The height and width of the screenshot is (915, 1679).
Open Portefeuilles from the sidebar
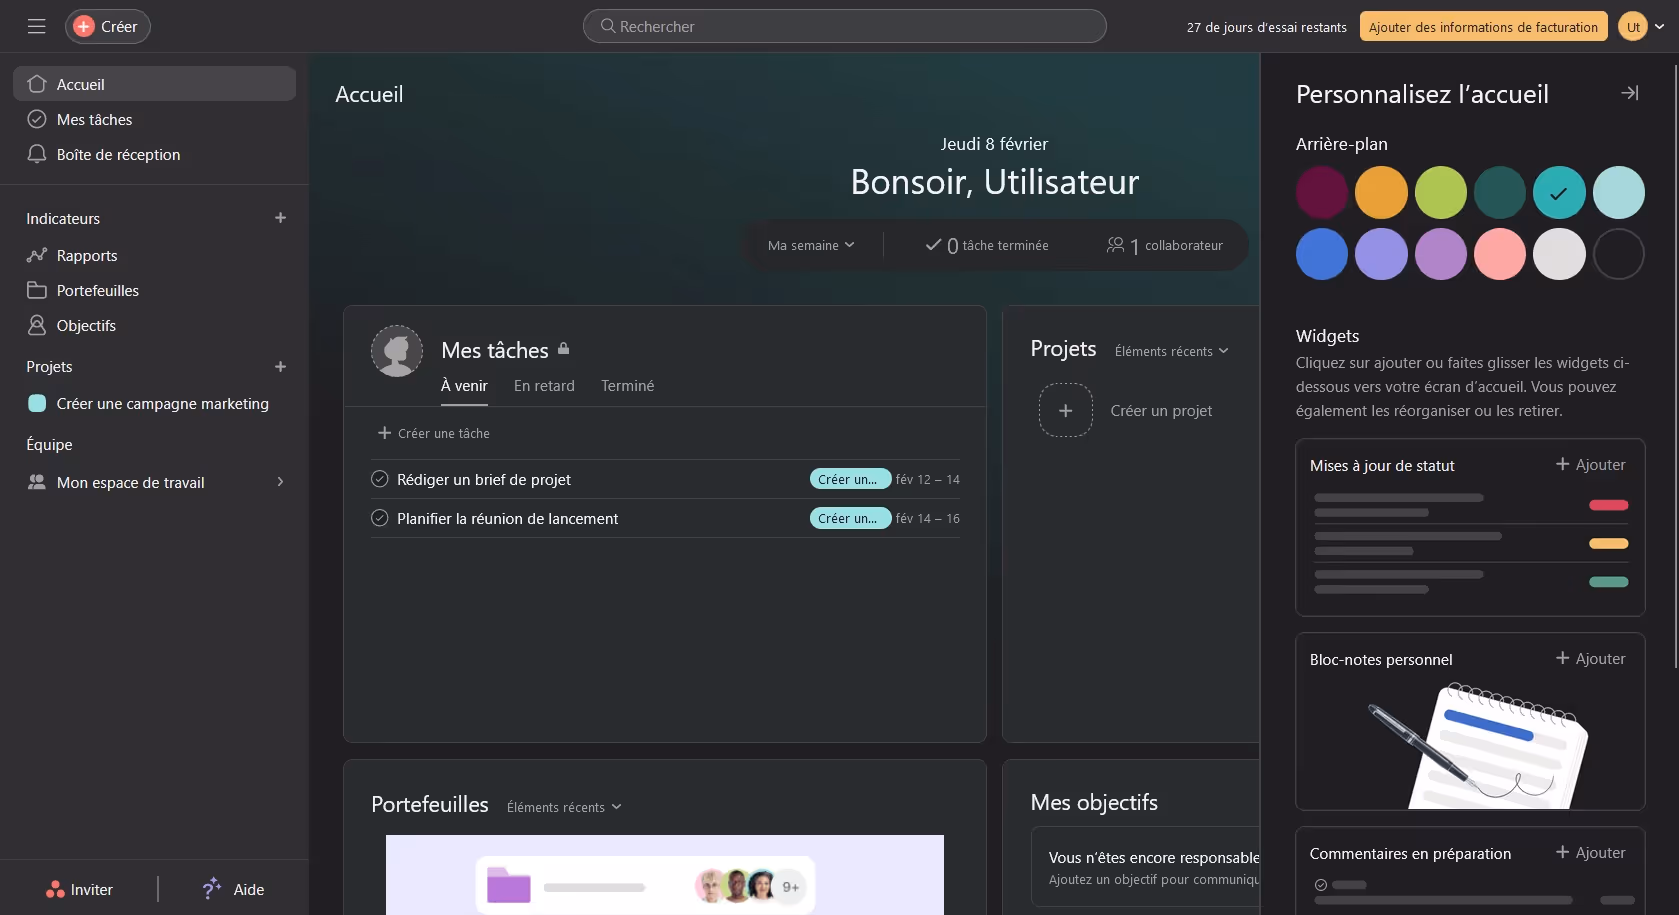(x=97, y=290)
